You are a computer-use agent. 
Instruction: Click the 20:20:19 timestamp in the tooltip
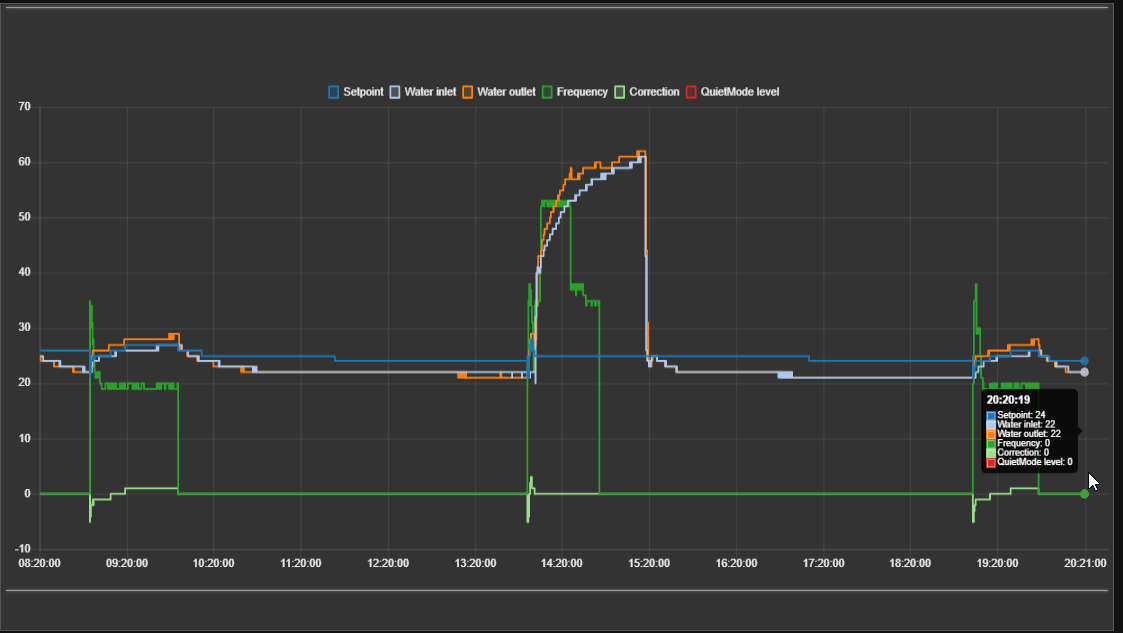(x=1009, y=399)
